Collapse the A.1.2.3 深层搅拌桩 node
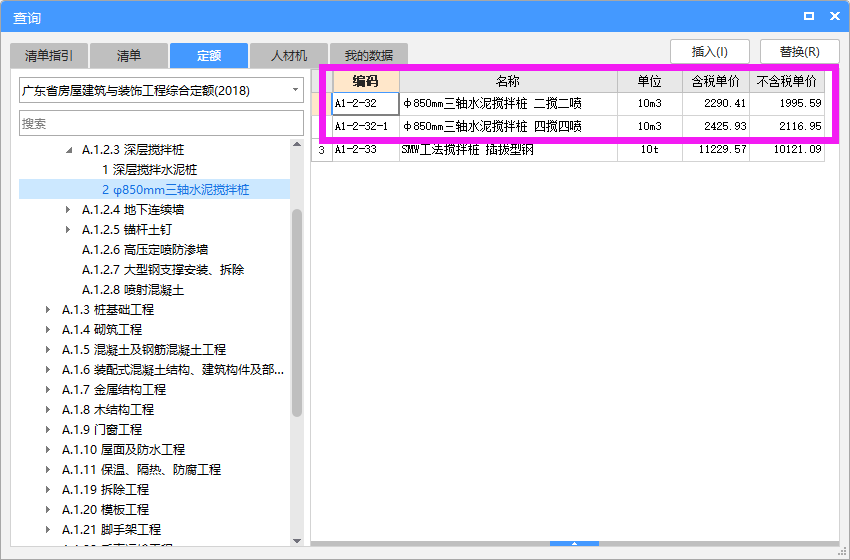This screenshot has width=850, height=560. click(x=69, y=150)
